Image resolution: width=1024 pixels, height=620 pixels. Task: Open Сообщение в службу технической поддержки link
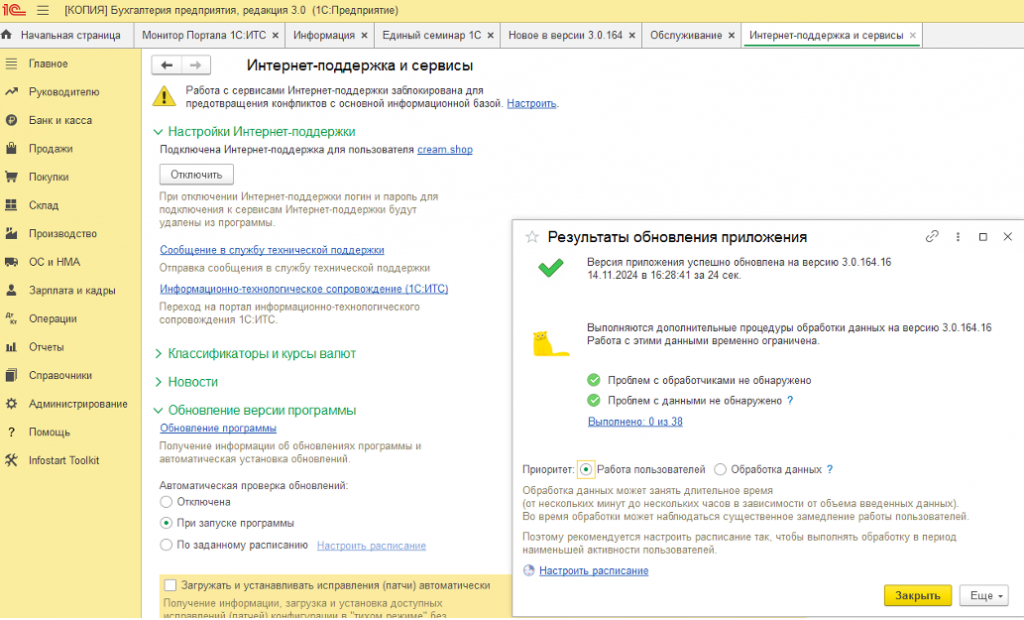click(272, 250)
